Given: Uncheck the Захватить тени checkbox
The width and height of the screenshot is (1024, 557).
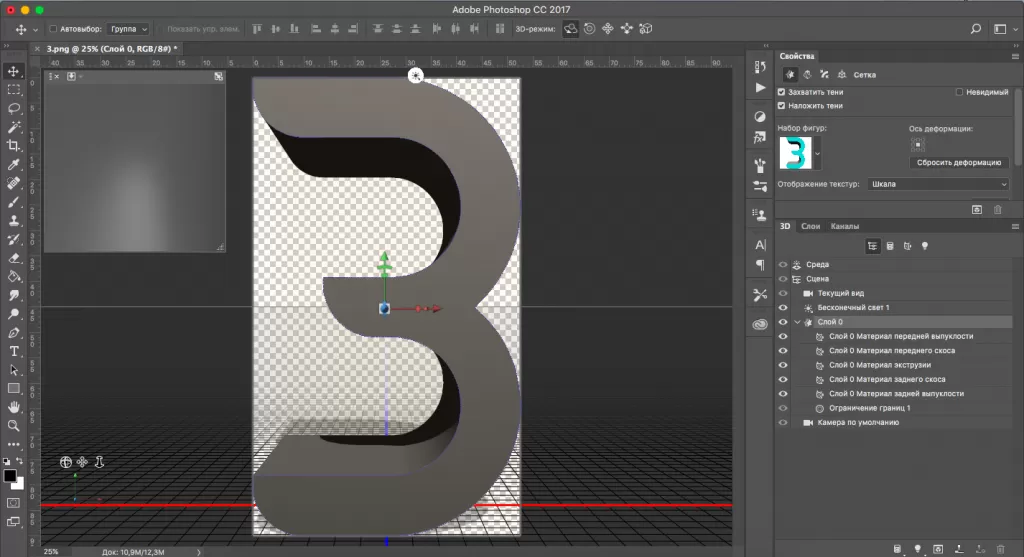Looking at the screenshot, I should [x=782, y=92].
